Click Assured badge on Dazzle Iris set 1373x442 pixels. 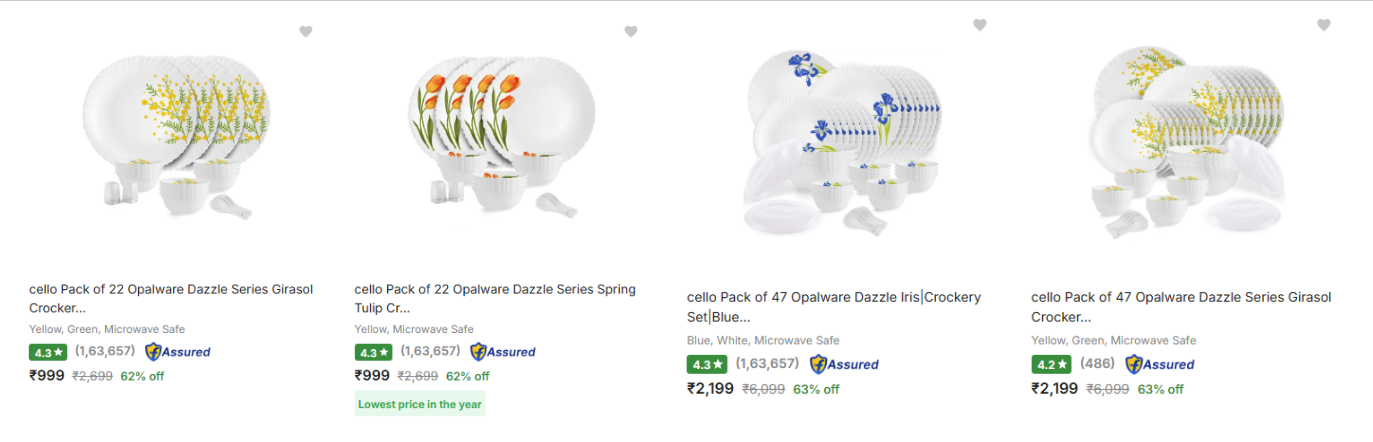(844, 365)
